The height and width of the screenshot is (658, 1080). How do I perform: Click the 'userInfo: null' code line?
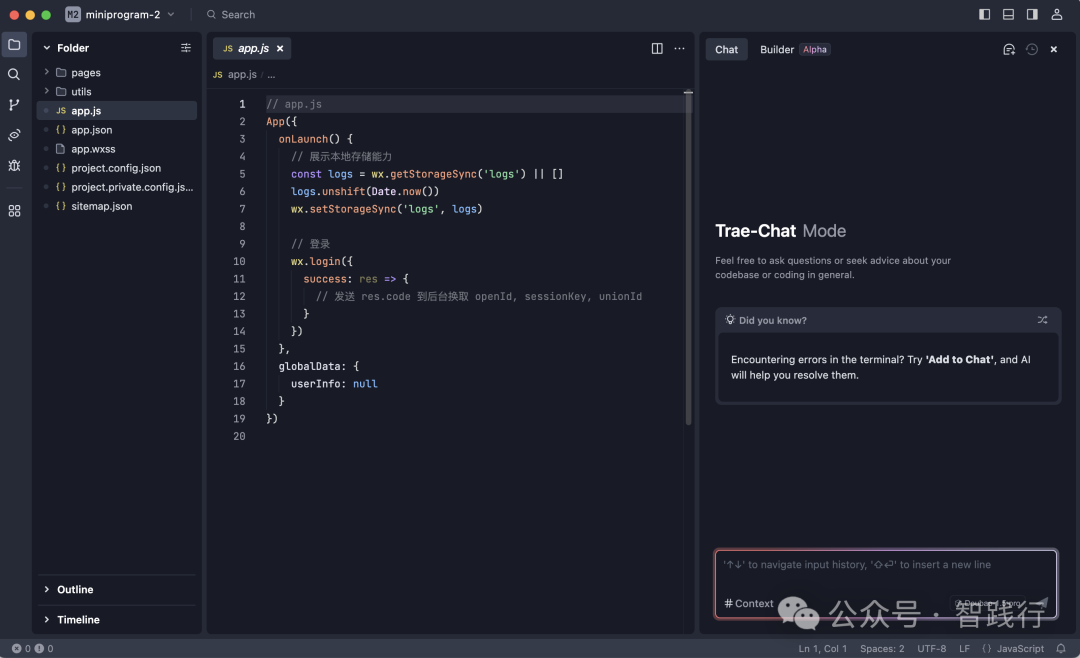[334, 384]
